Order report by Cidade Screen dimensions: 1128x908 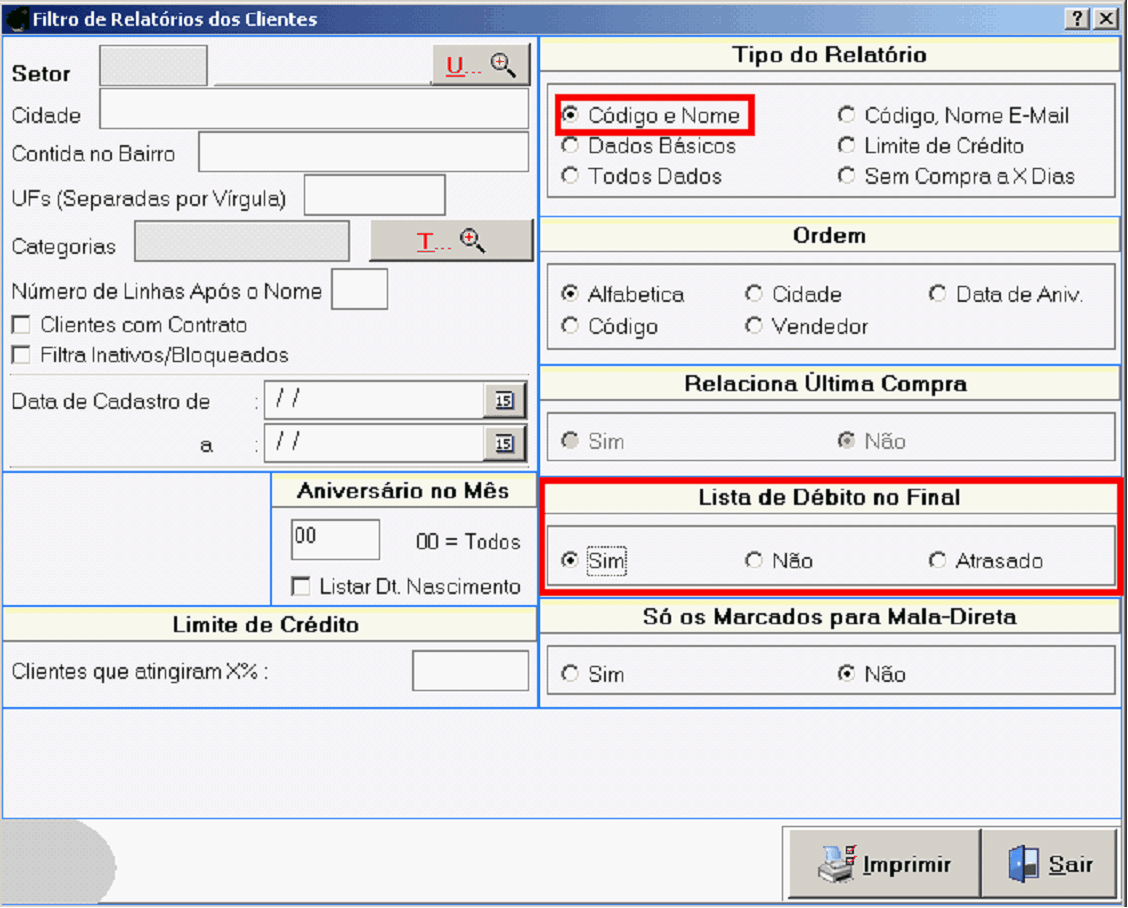(x=754, y=294)
